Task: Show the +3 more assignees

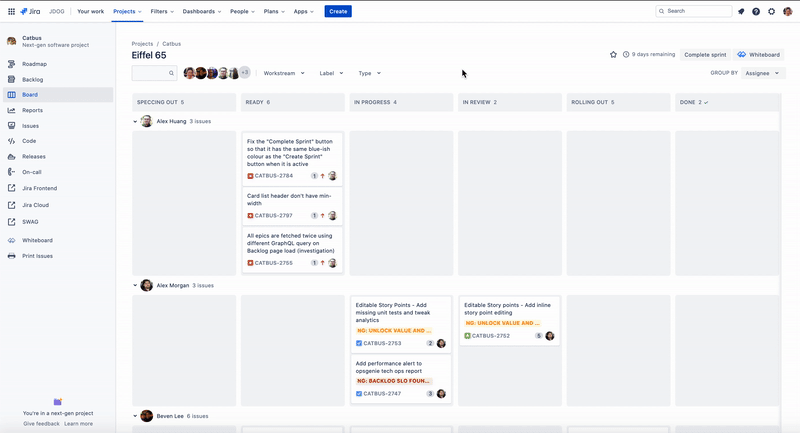Action: 245,72
